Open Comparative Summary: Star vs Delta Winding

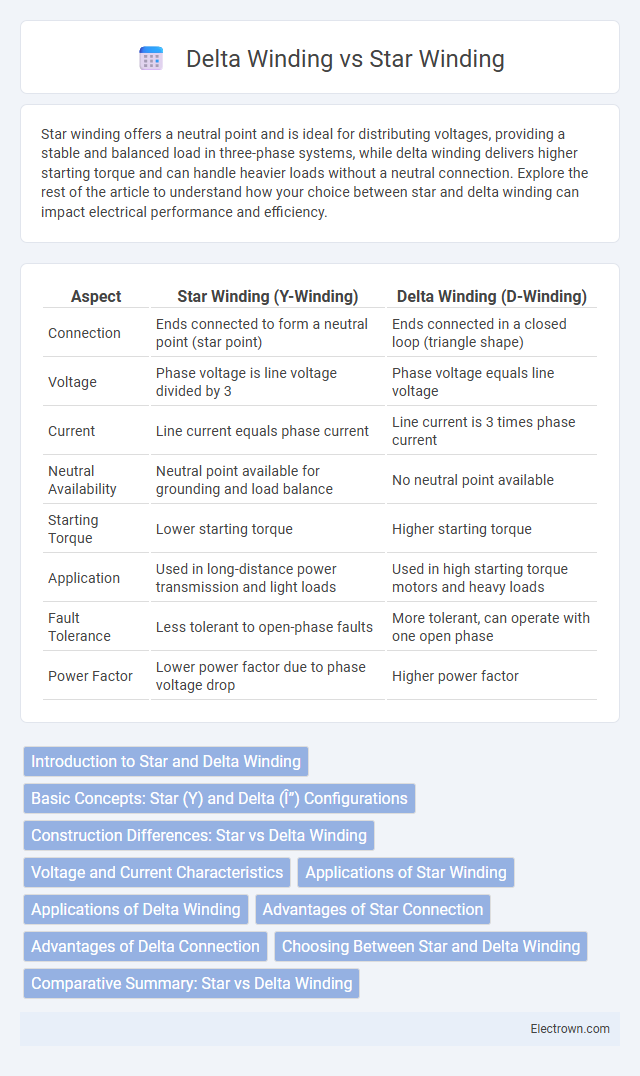(x=191, y=984)
